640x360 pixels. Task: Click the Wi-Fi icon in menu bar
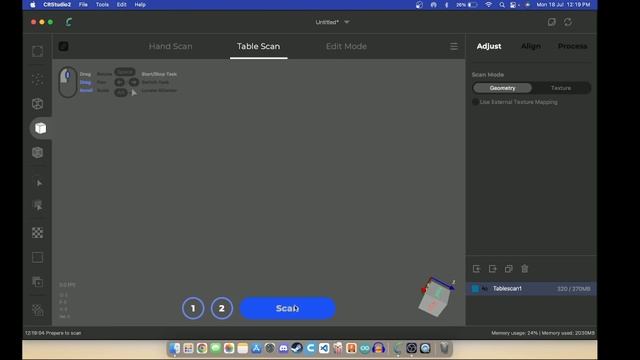[x=488, y=4]
